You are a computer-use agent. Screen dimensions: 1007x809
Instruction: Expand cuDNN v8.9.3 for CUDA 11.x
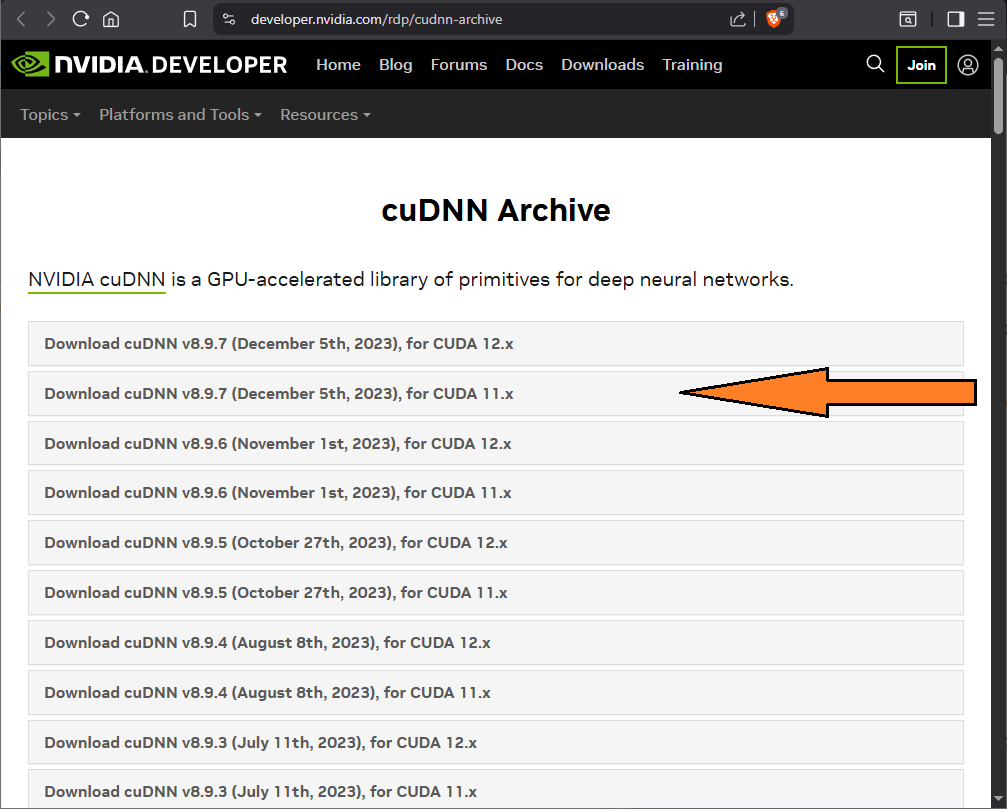(x=496, y=790)
